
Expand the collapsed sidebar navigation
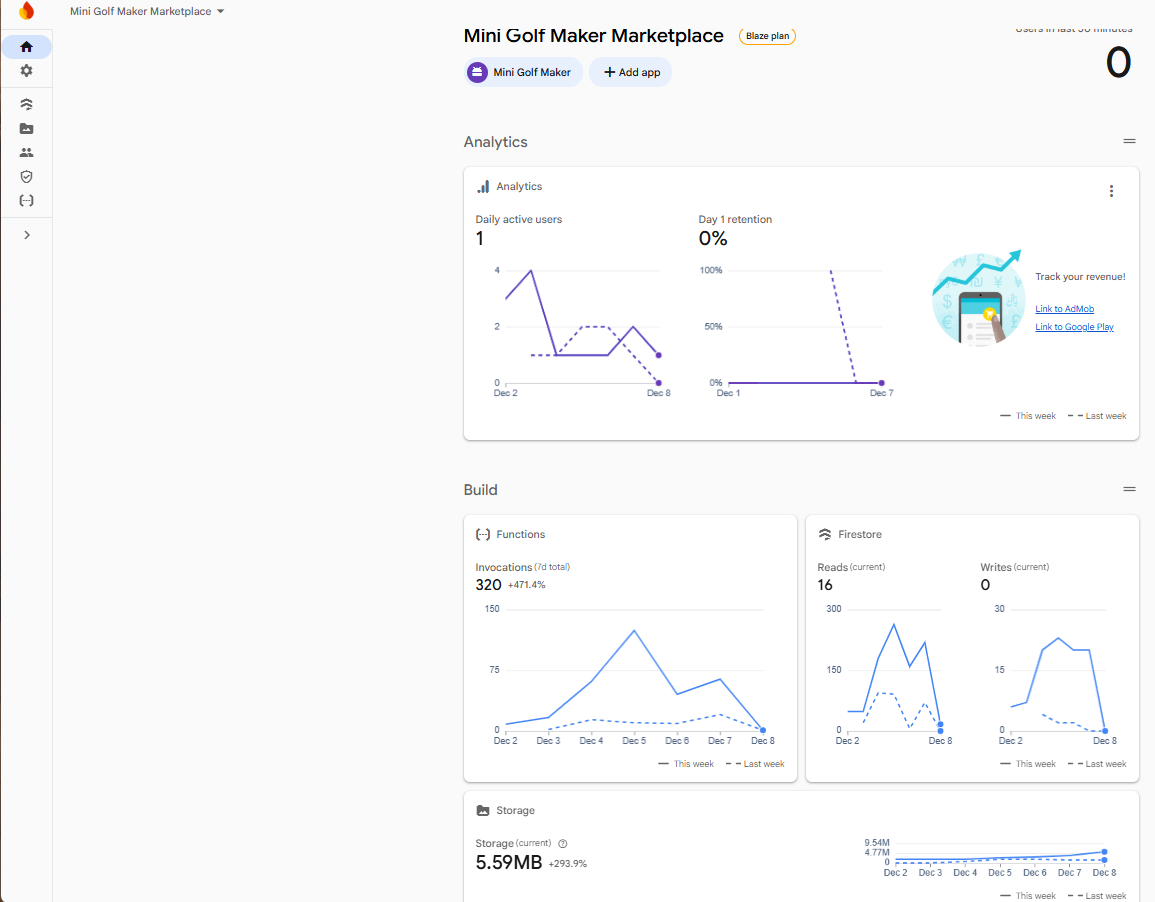tap(27, 235)
